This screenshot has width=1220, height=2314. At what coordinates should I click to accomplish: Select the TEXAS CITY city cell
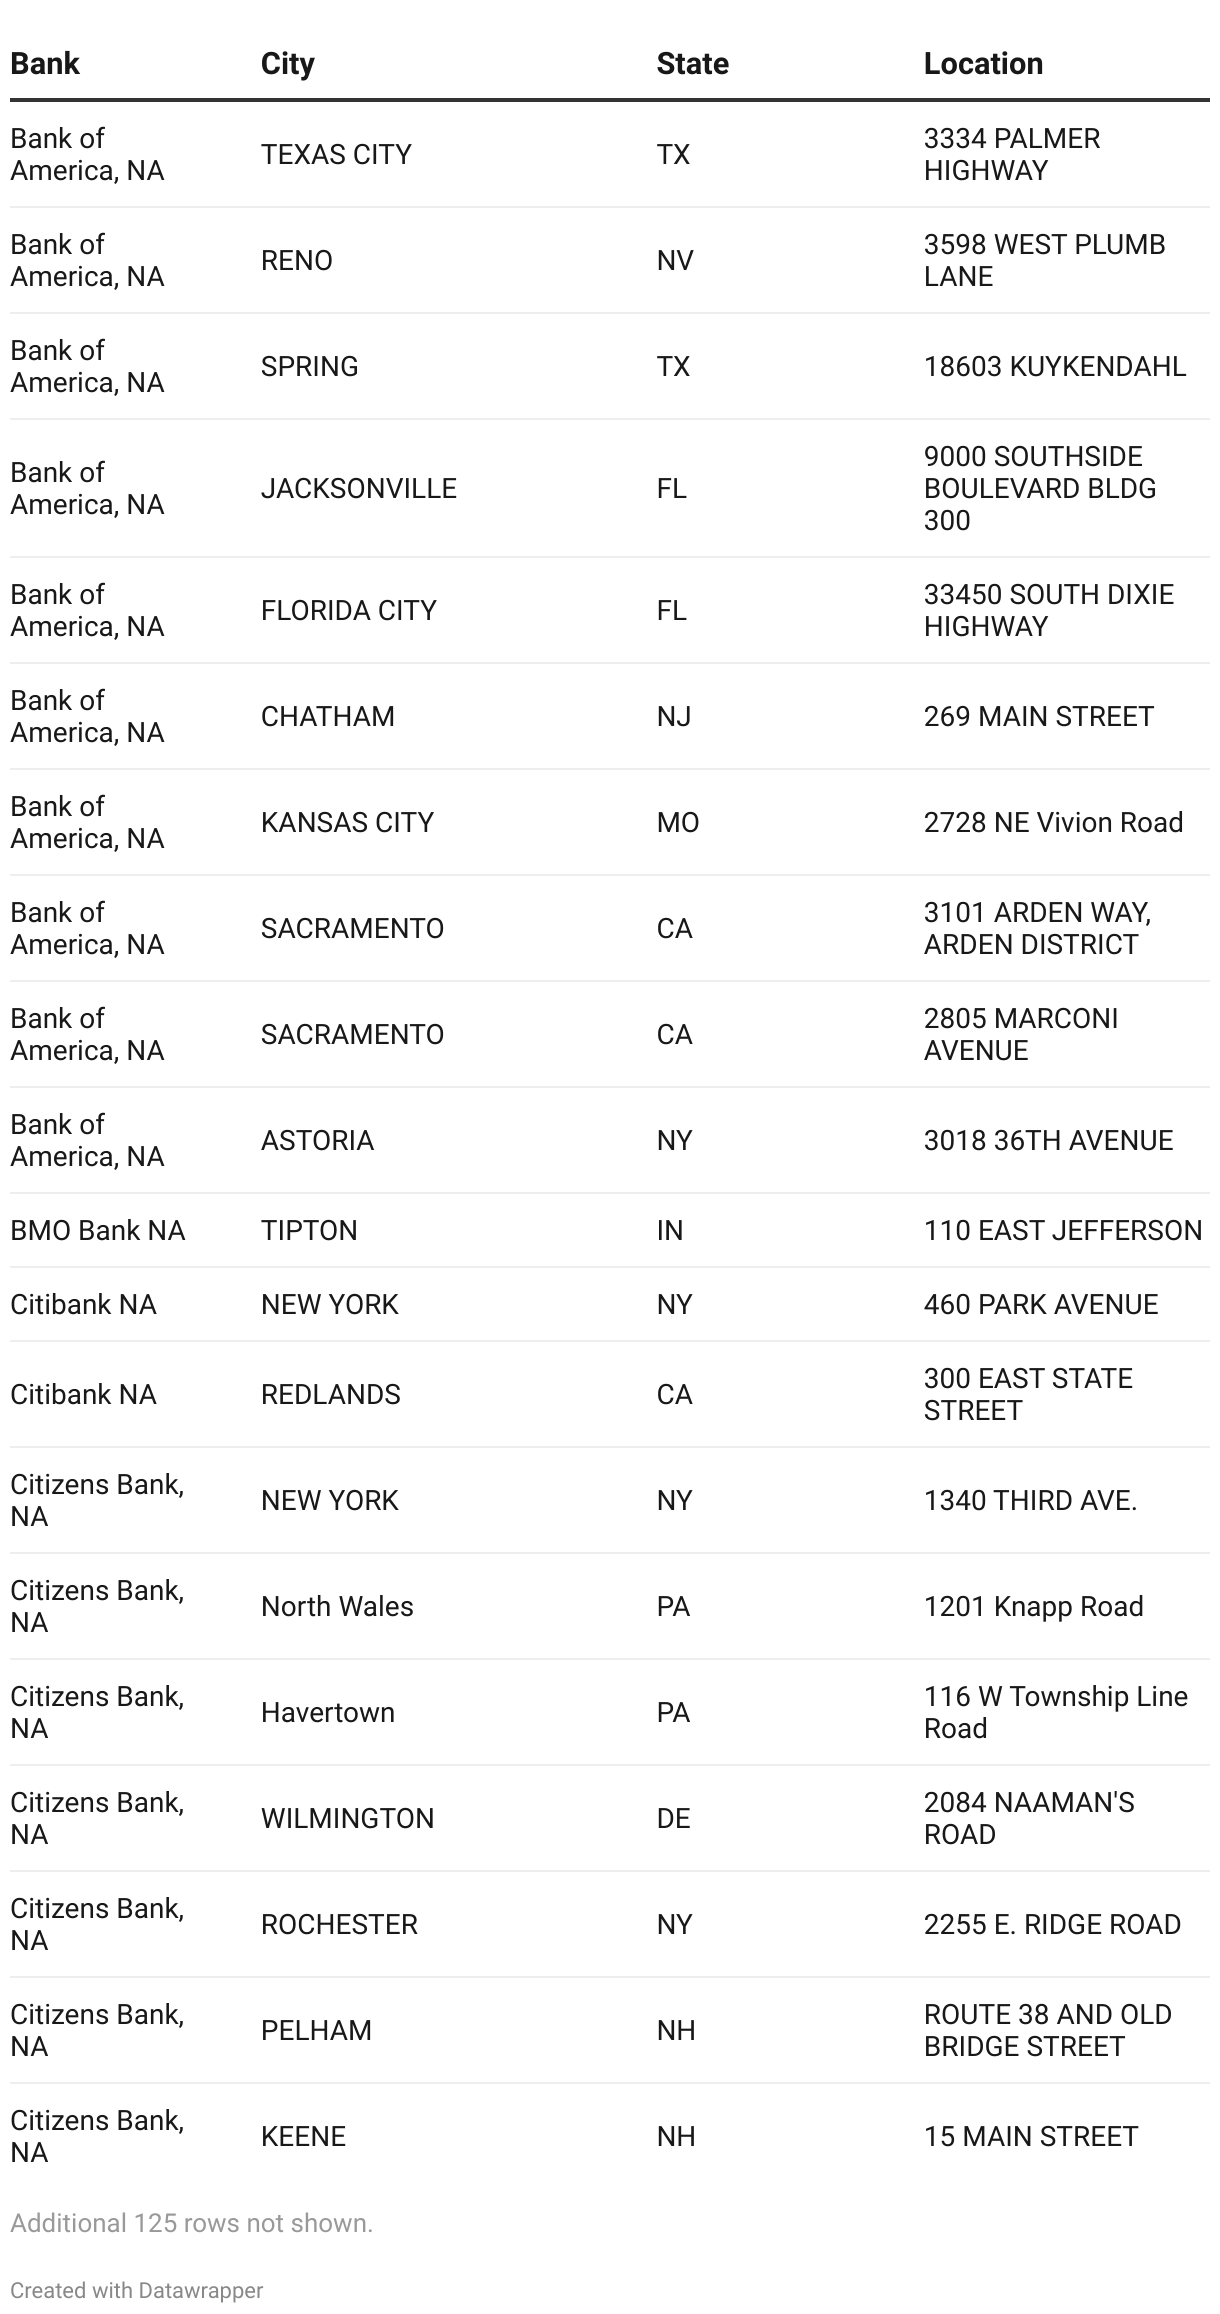tap(336, 154)
